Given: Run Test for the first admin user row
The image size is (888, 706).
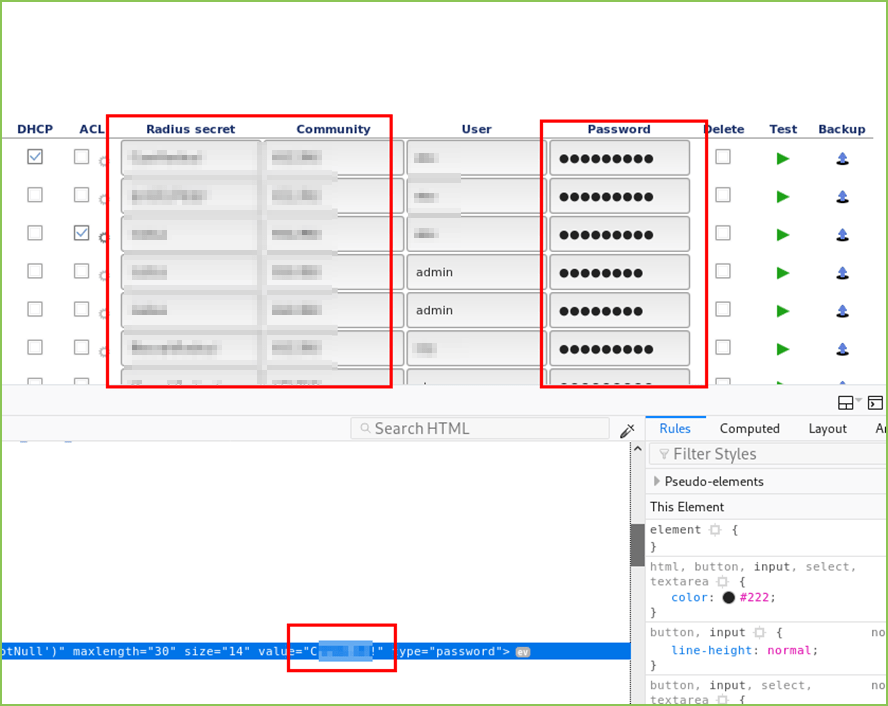Looking at the screenshot, I should 783,272.
